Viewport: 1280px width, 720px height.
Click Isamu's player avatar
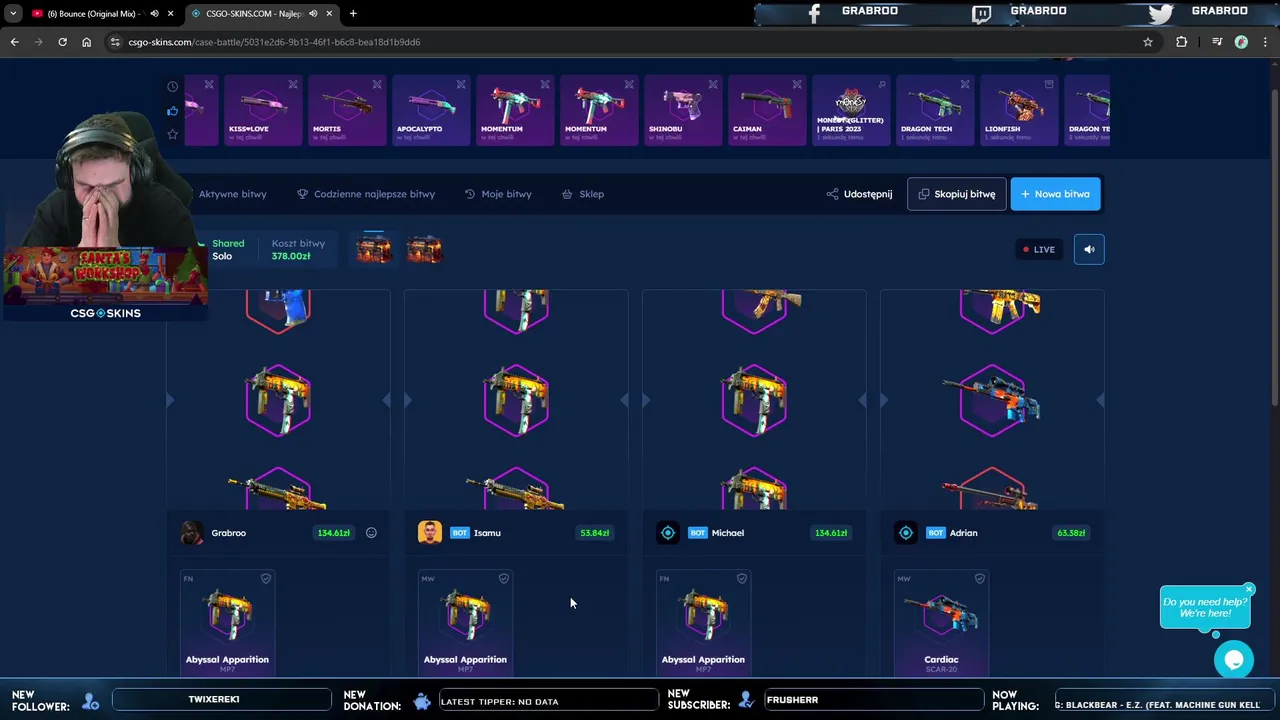click(x=430, y=533)
